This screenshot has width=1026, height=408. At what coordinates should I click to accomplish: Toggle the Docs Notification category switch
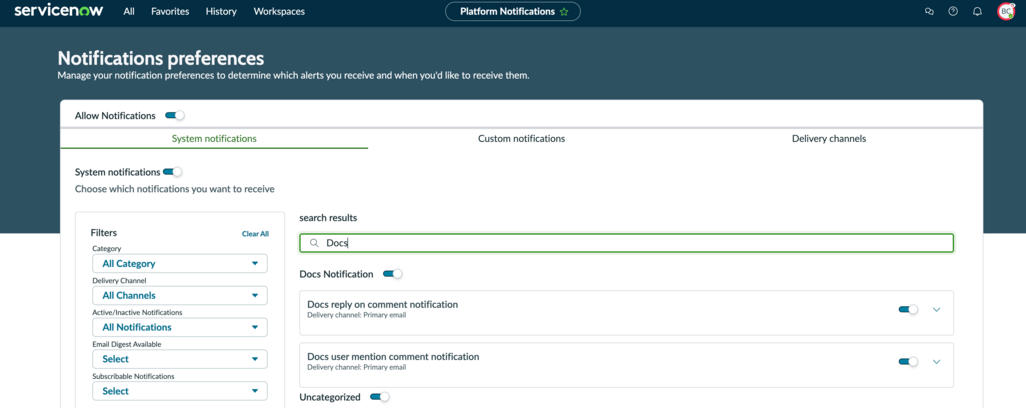tap(393, 274)
